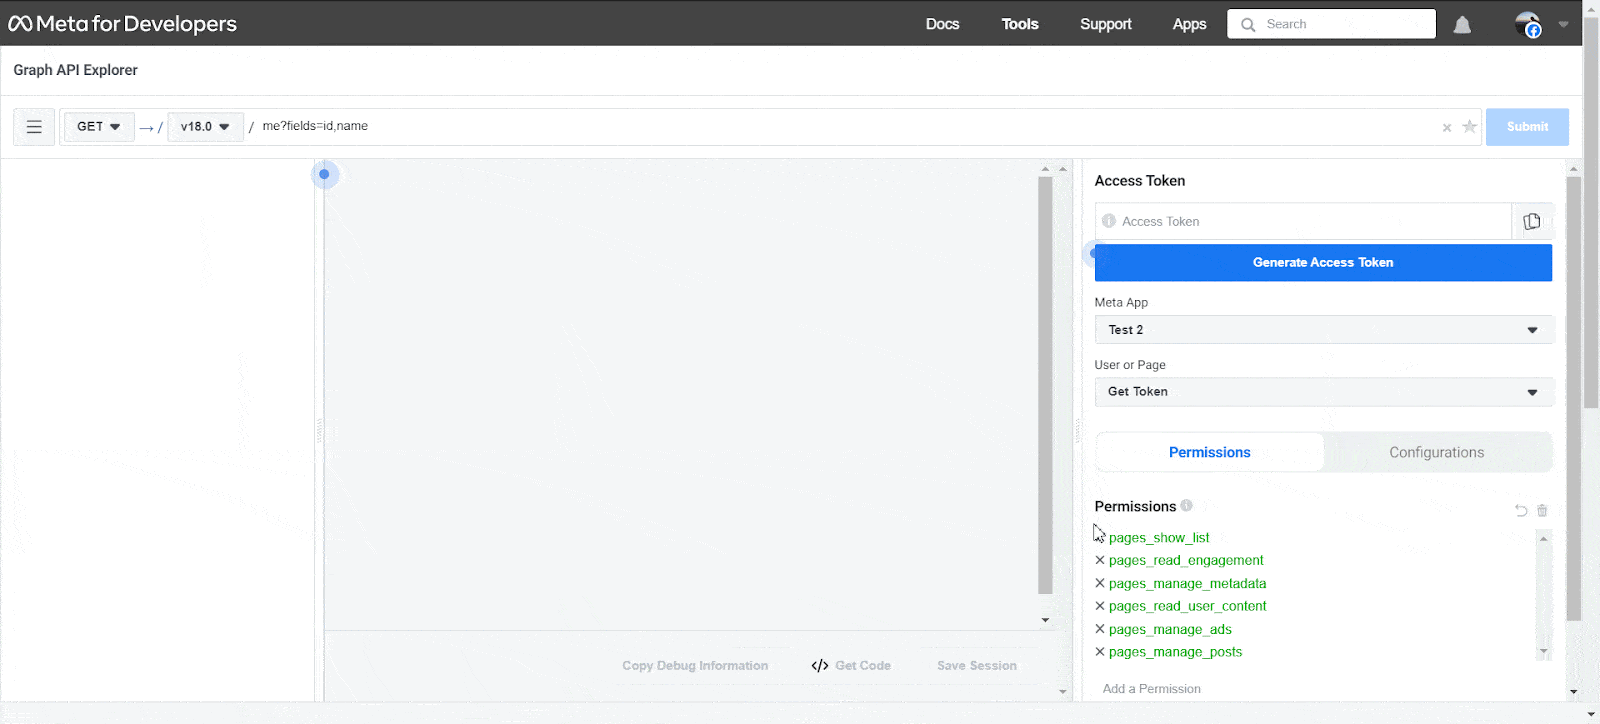1600x724 pixels.
Task: Clear the query with the X icon
Action: (x=1446, y=128)
